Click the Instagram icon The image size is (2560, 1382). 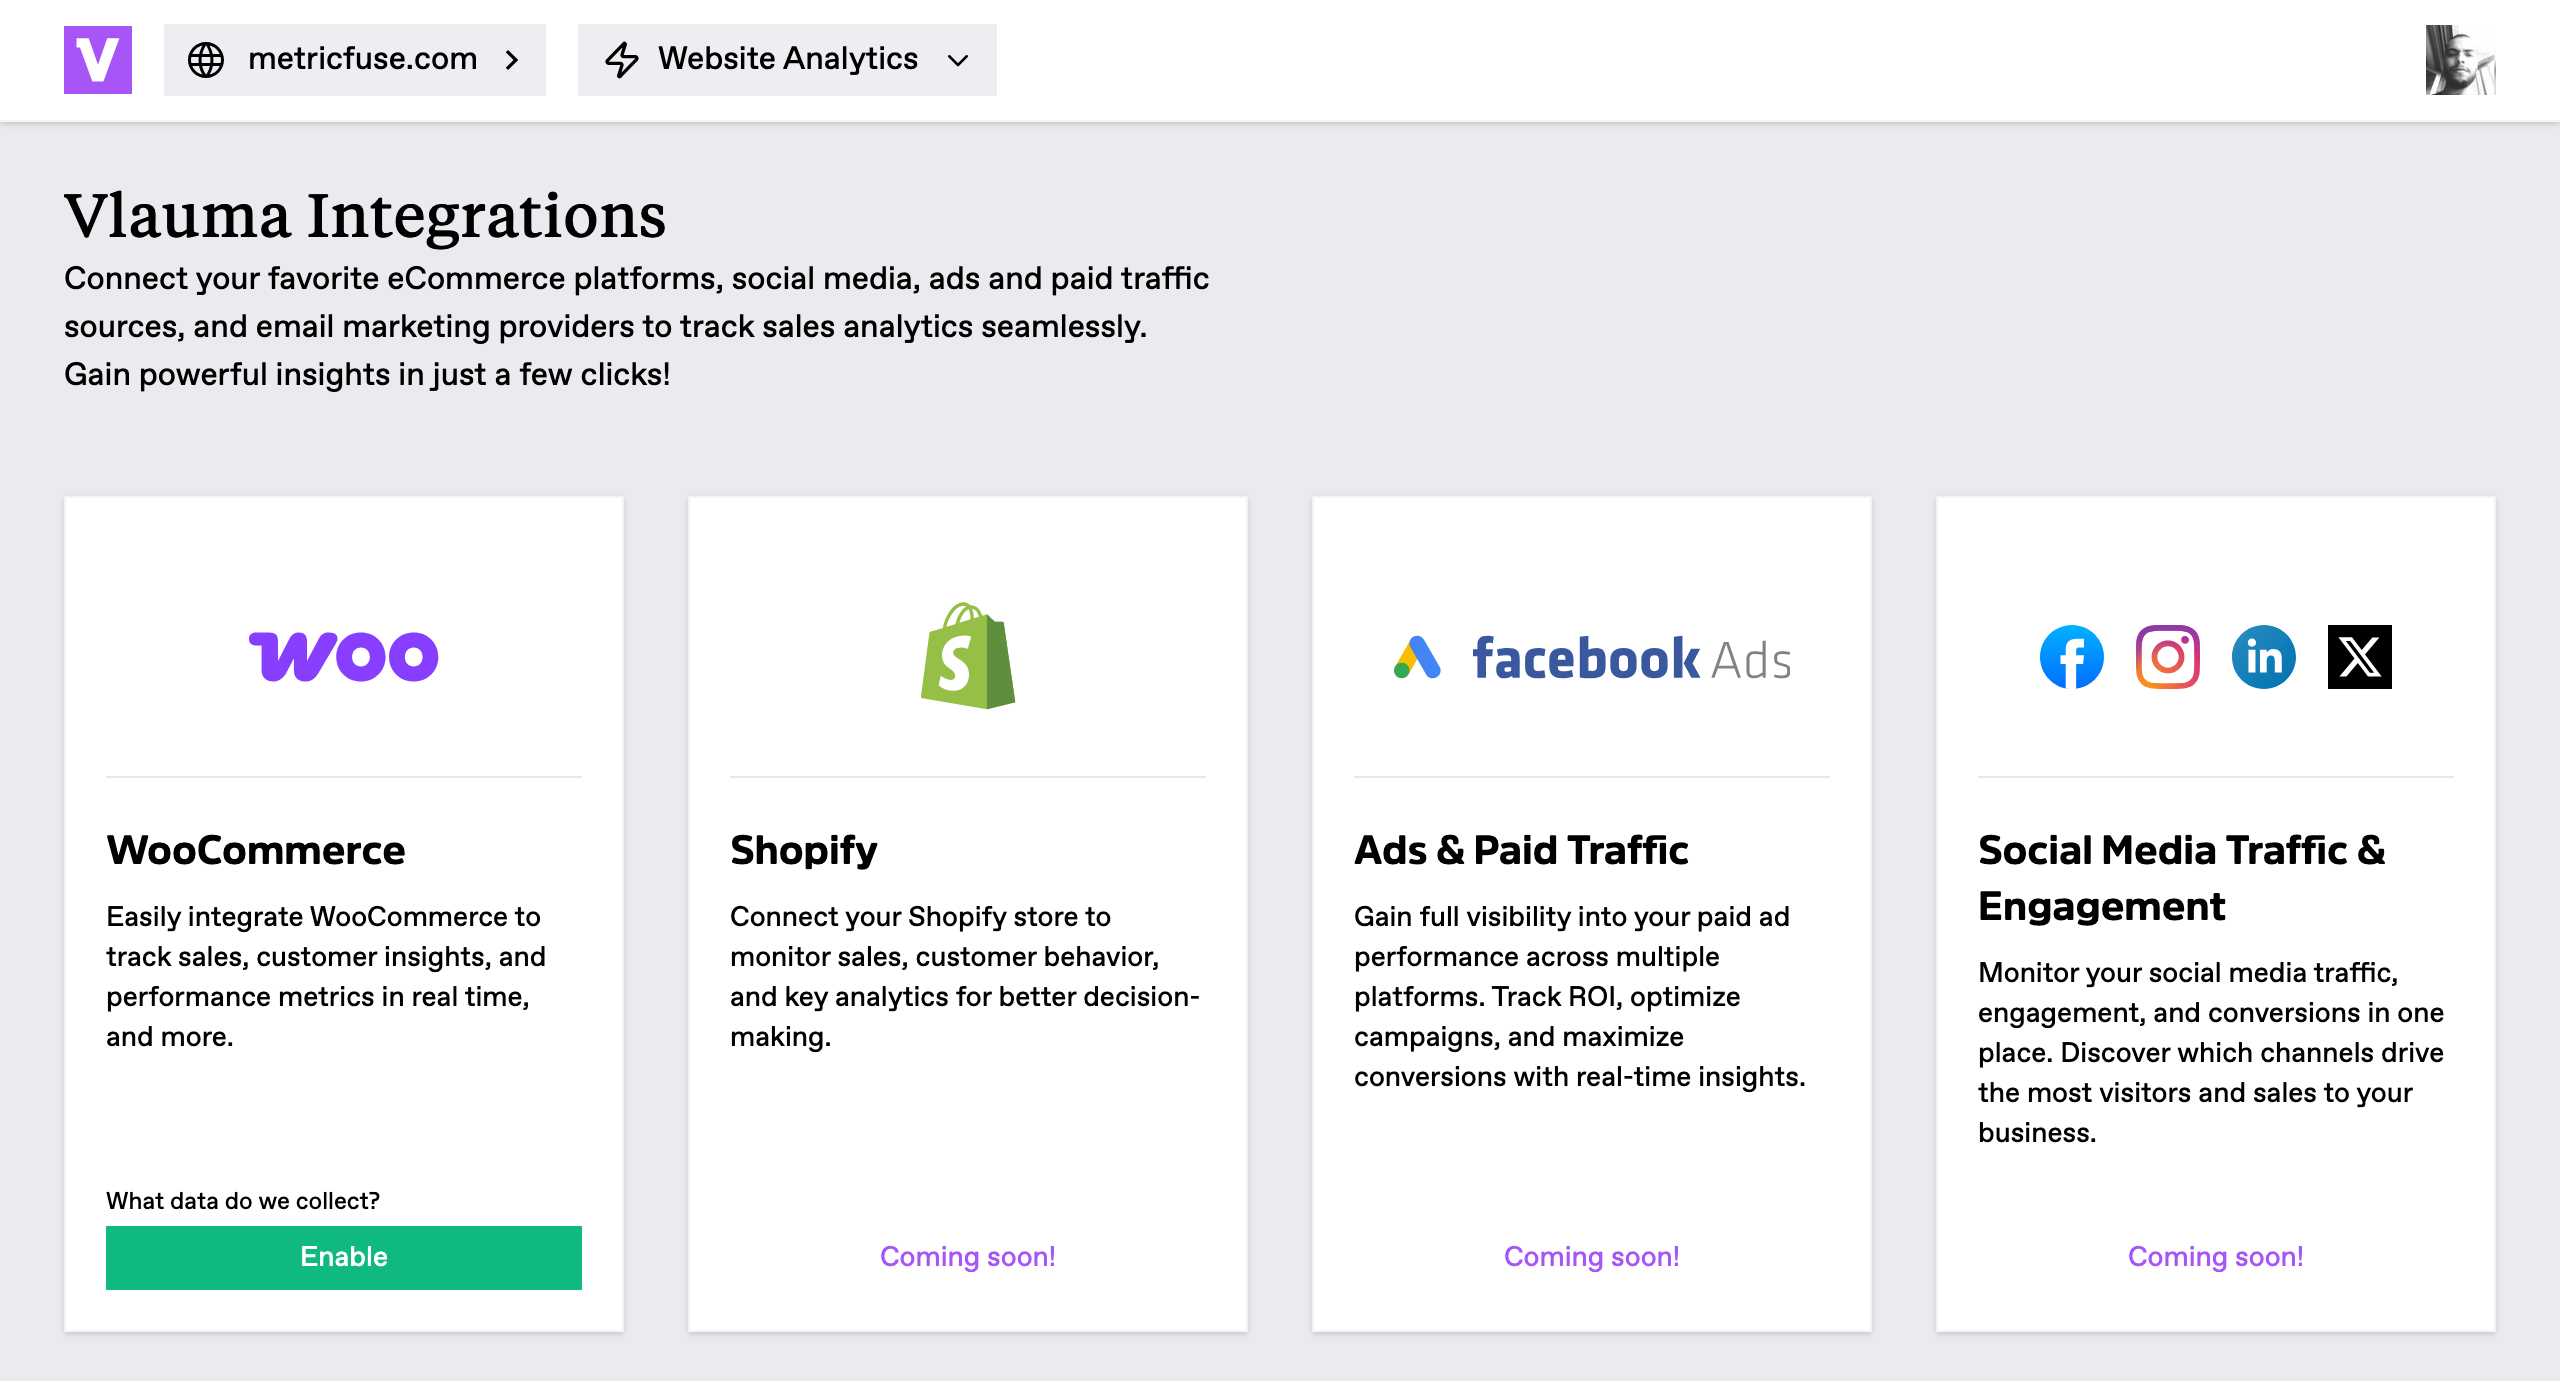point(2168,657)
